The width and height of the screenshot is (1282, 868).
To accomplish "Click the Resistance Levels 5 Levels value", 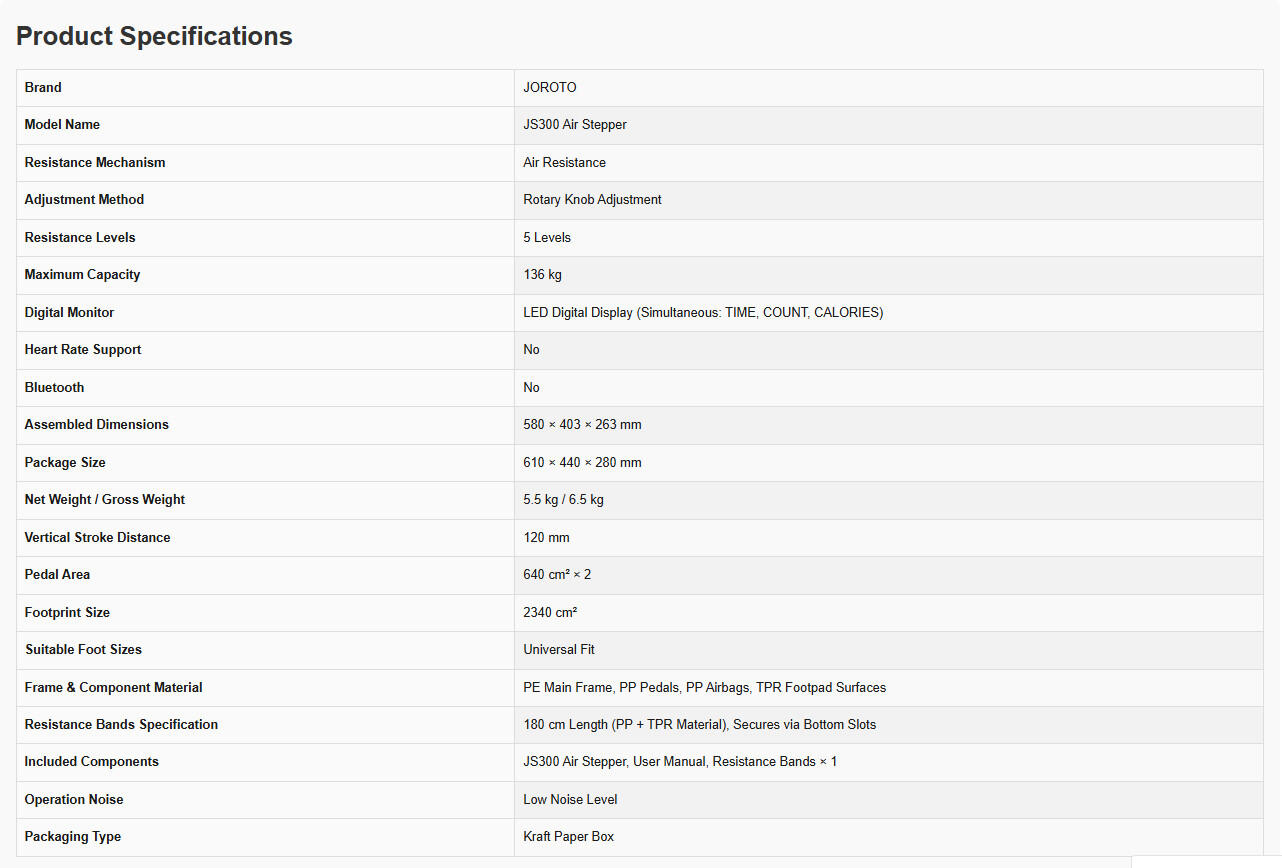I will click(x=547, y=238).
